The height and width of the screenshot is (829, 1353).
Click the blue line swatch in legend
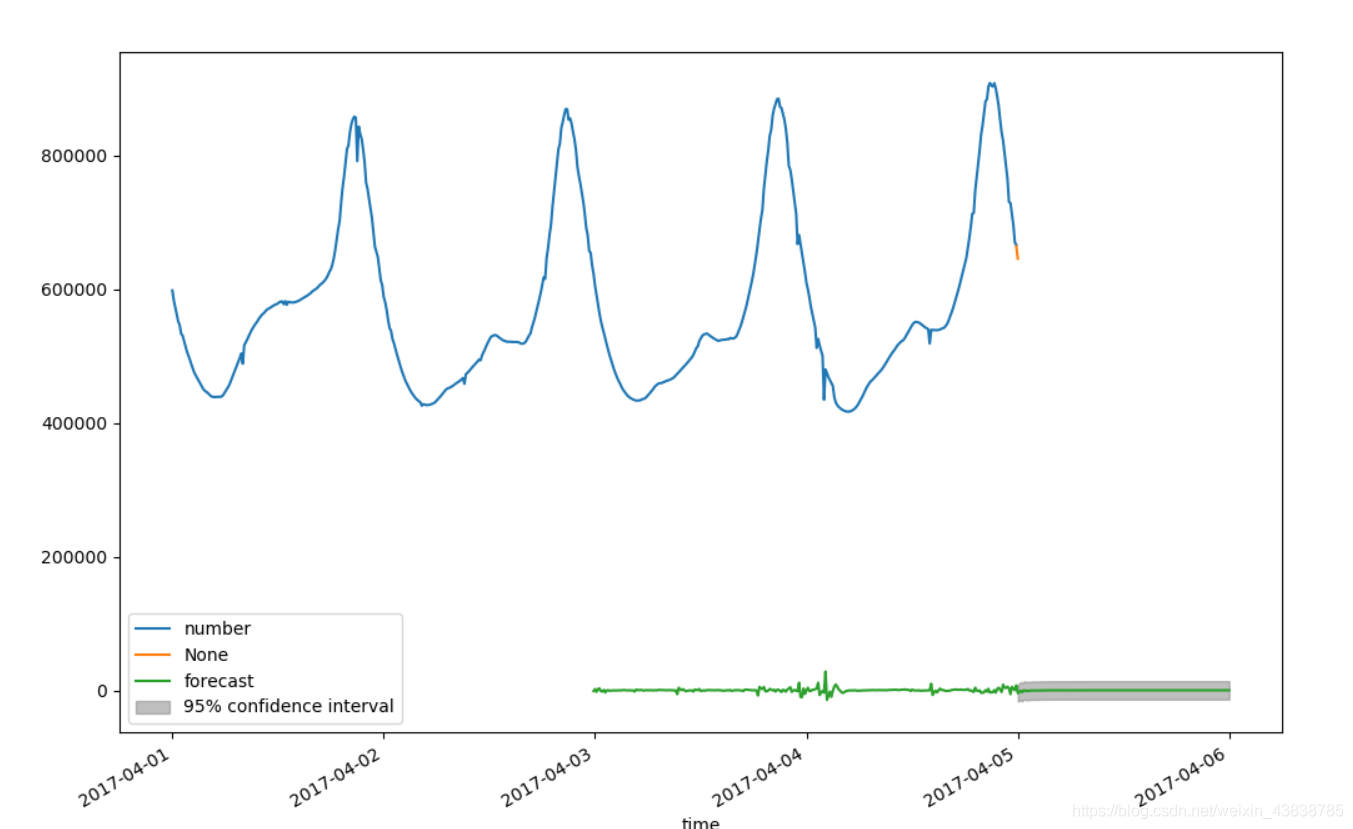tap(153, 629)
